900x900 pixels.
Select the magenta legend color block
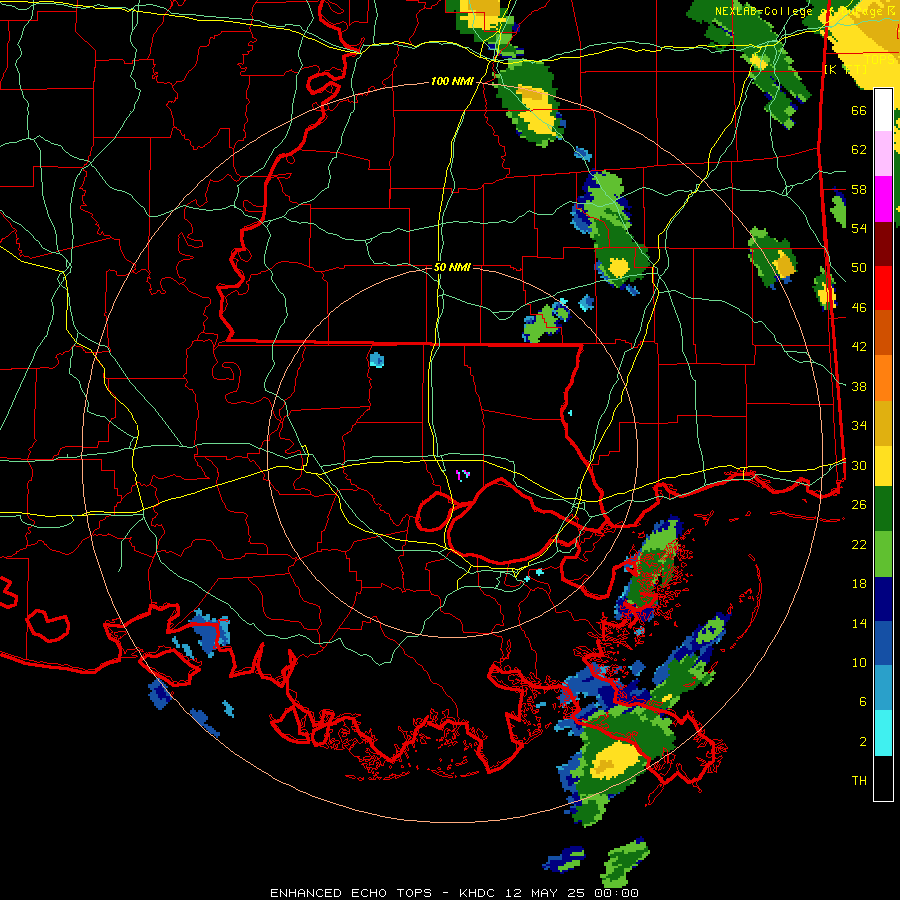click(x=883, y=199)
